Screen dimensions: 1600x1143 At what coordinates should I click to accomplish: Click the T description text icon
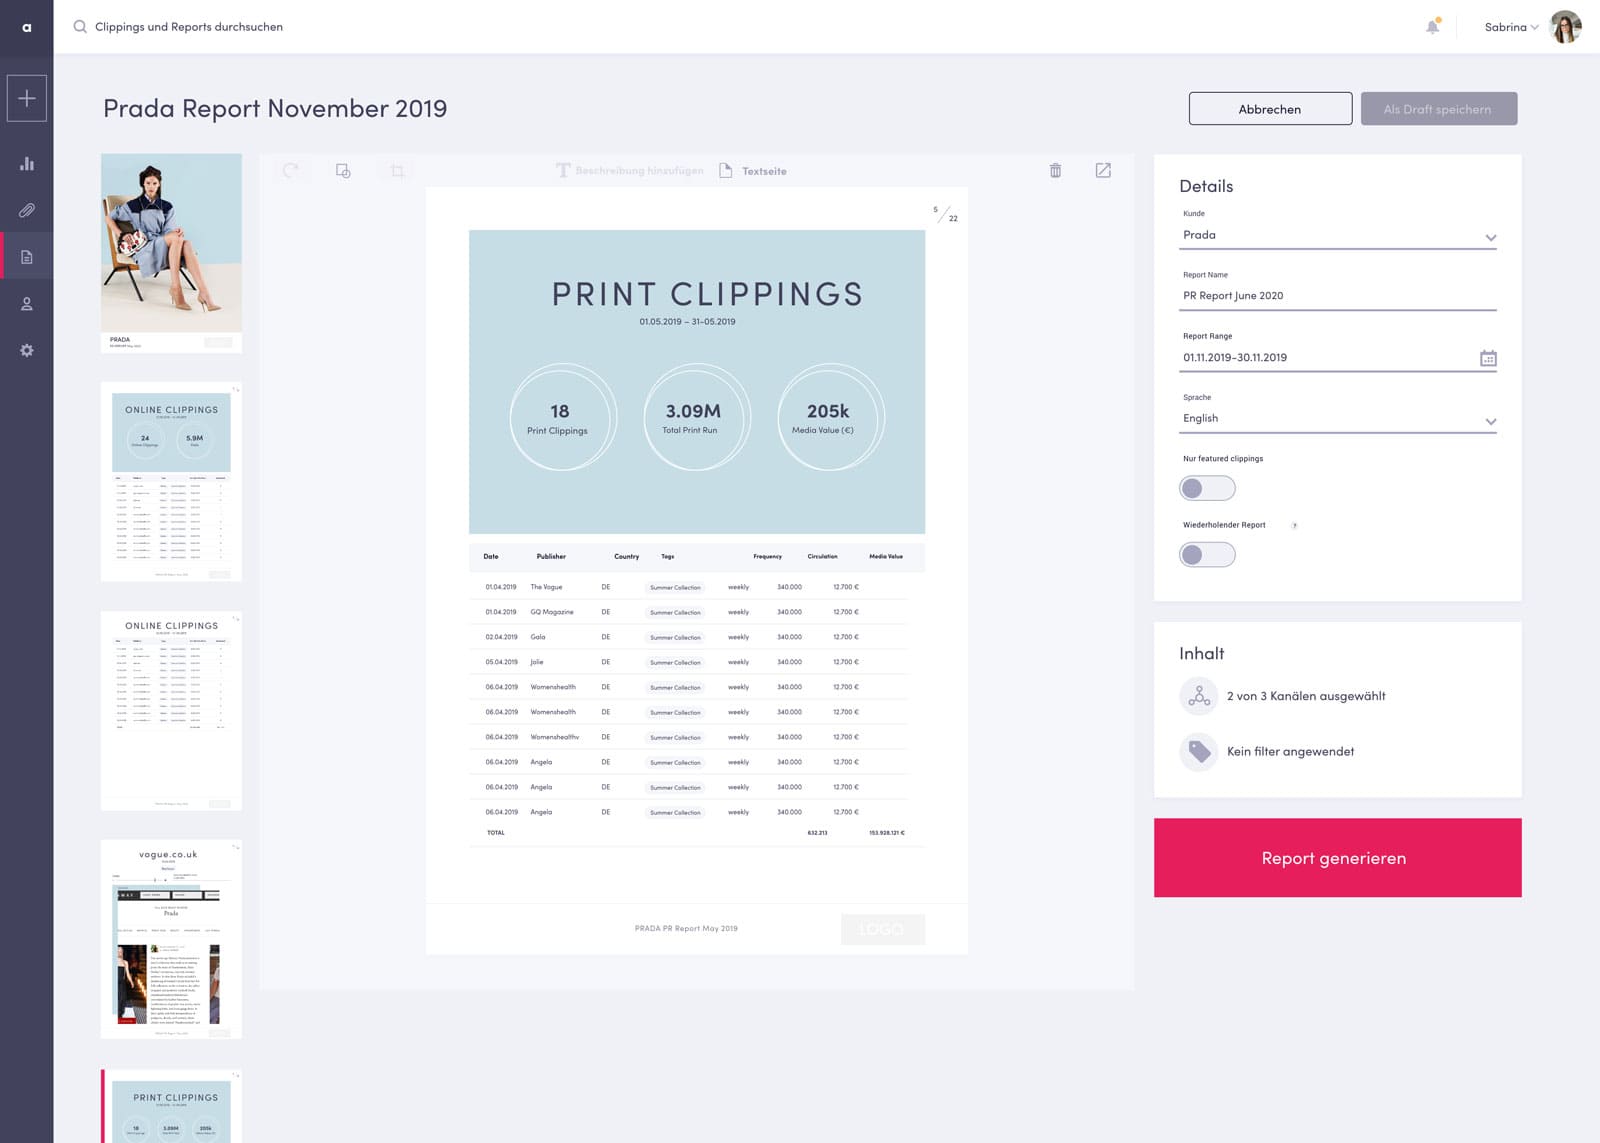(563, 171)
